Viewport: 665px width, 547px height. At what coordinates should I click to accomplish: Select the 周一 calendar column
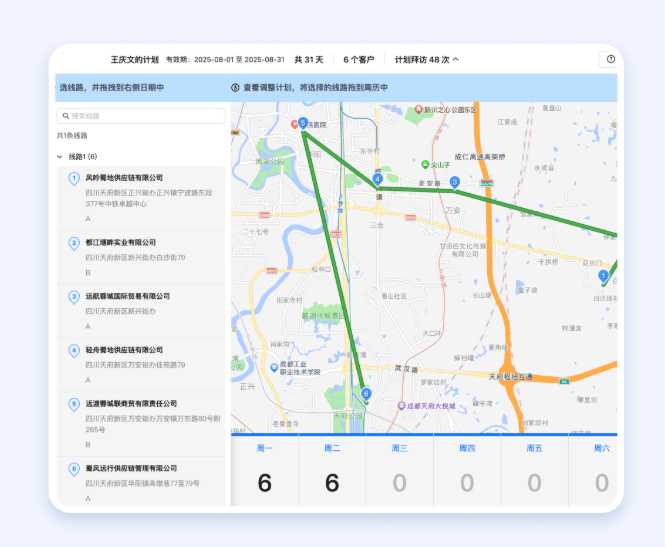coord(265,471)
